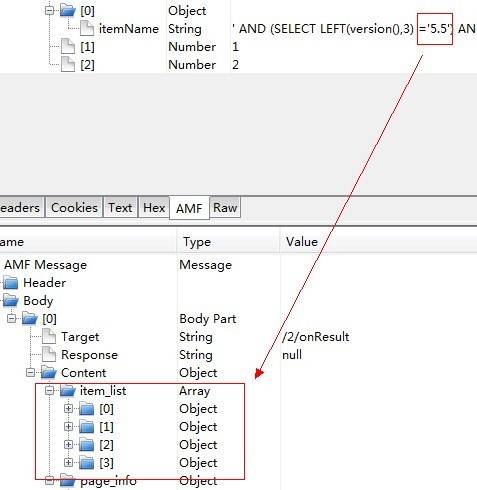The height and width of the screenshot is (490, 477).
Task: Click the Content folder icon
Action: click(x=49, y=372)
